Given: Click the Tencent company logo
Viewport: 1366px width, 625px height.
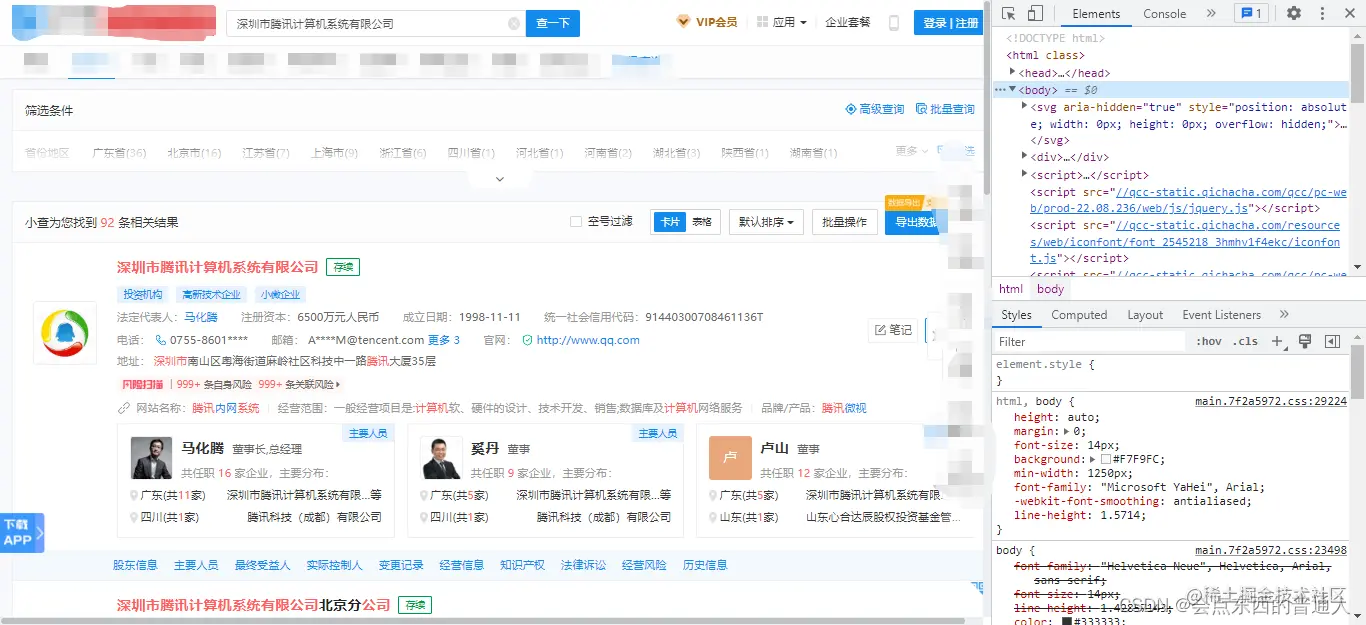Looking at the screenshot, I should [65, 333].
